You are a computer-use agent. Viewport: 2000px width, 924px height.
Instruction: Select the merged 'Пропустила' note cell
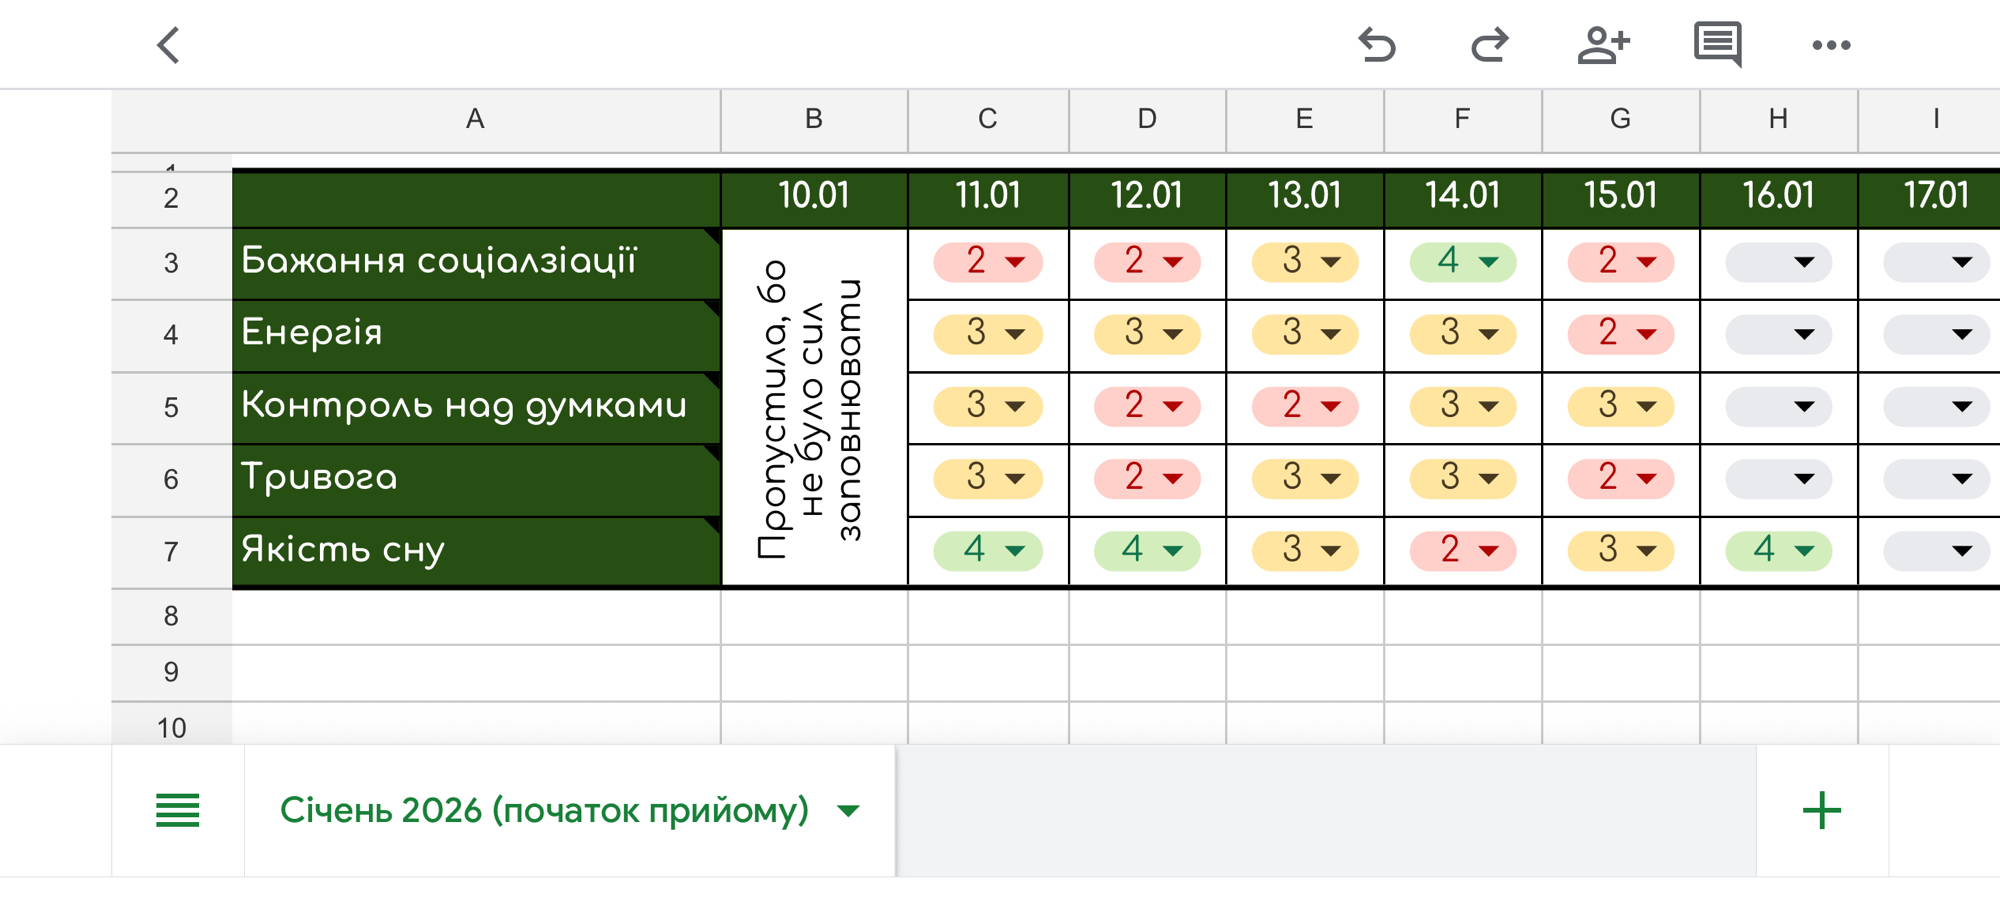point(814,408)
